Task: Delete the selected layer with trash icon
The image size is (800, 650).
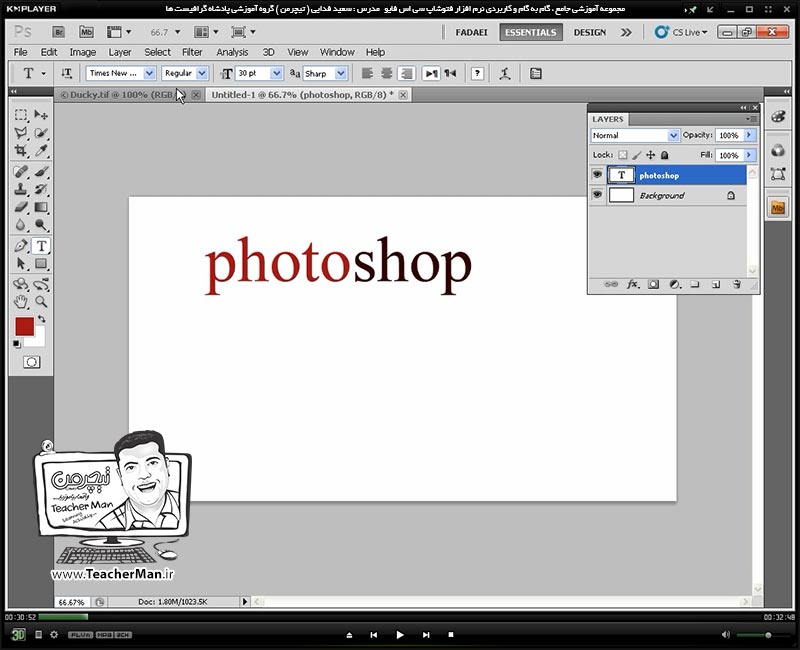Action: [737, 285]
